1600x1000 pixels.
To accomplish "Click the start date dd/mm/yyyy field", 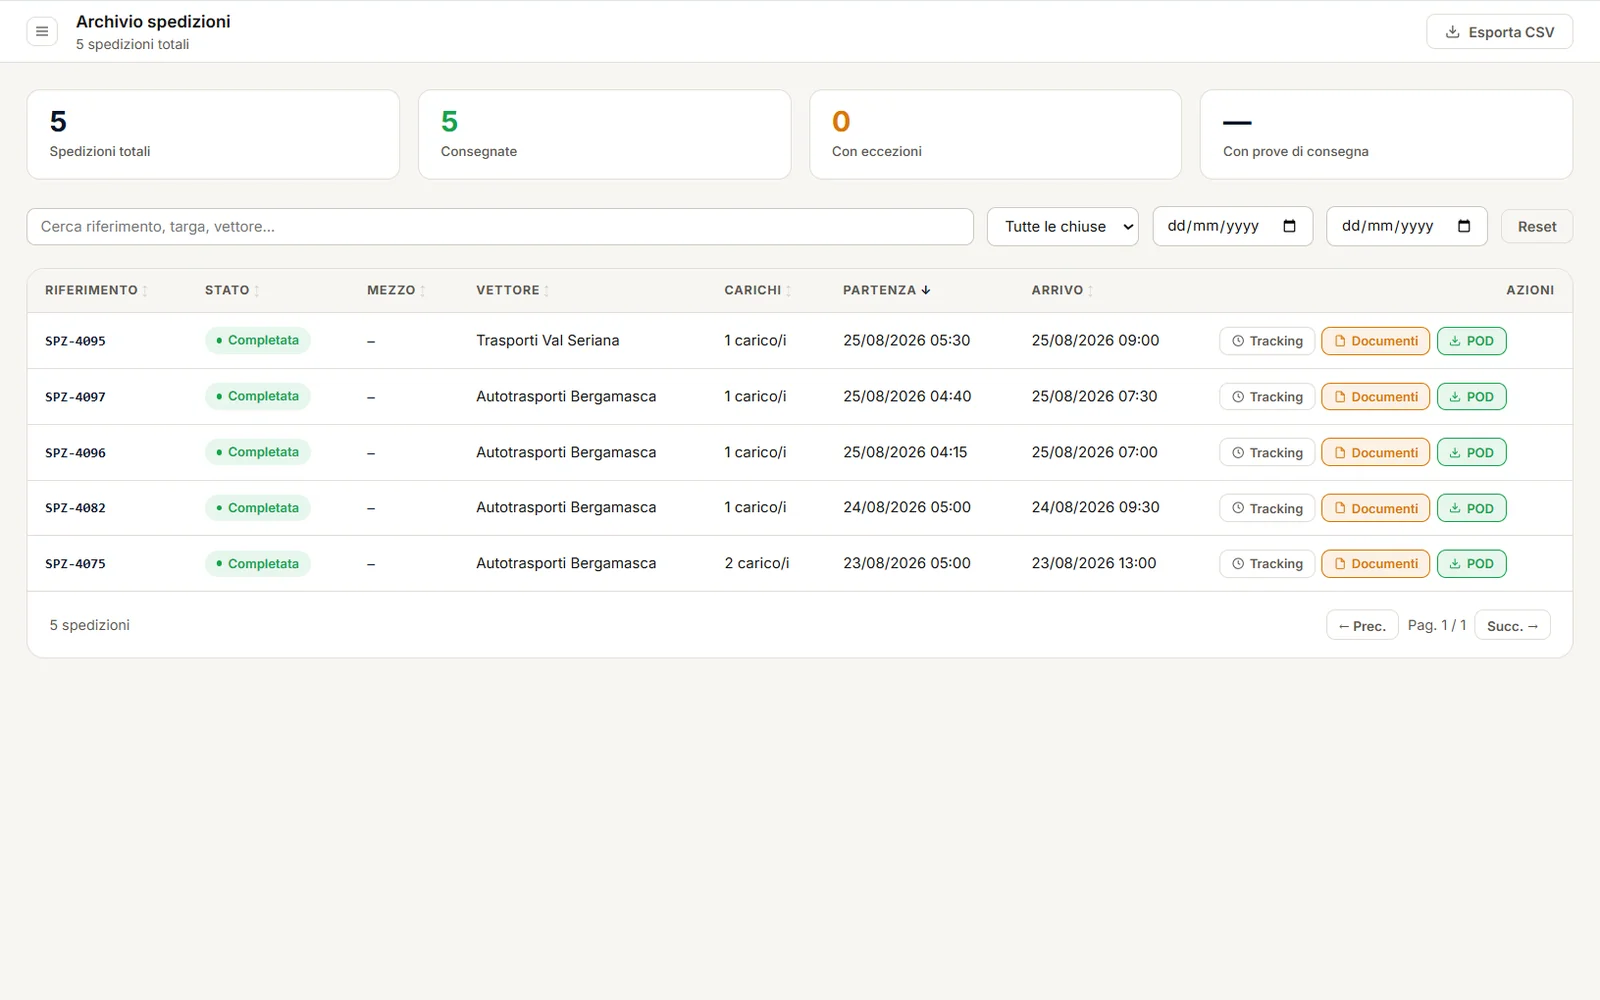I will 1232,227.
